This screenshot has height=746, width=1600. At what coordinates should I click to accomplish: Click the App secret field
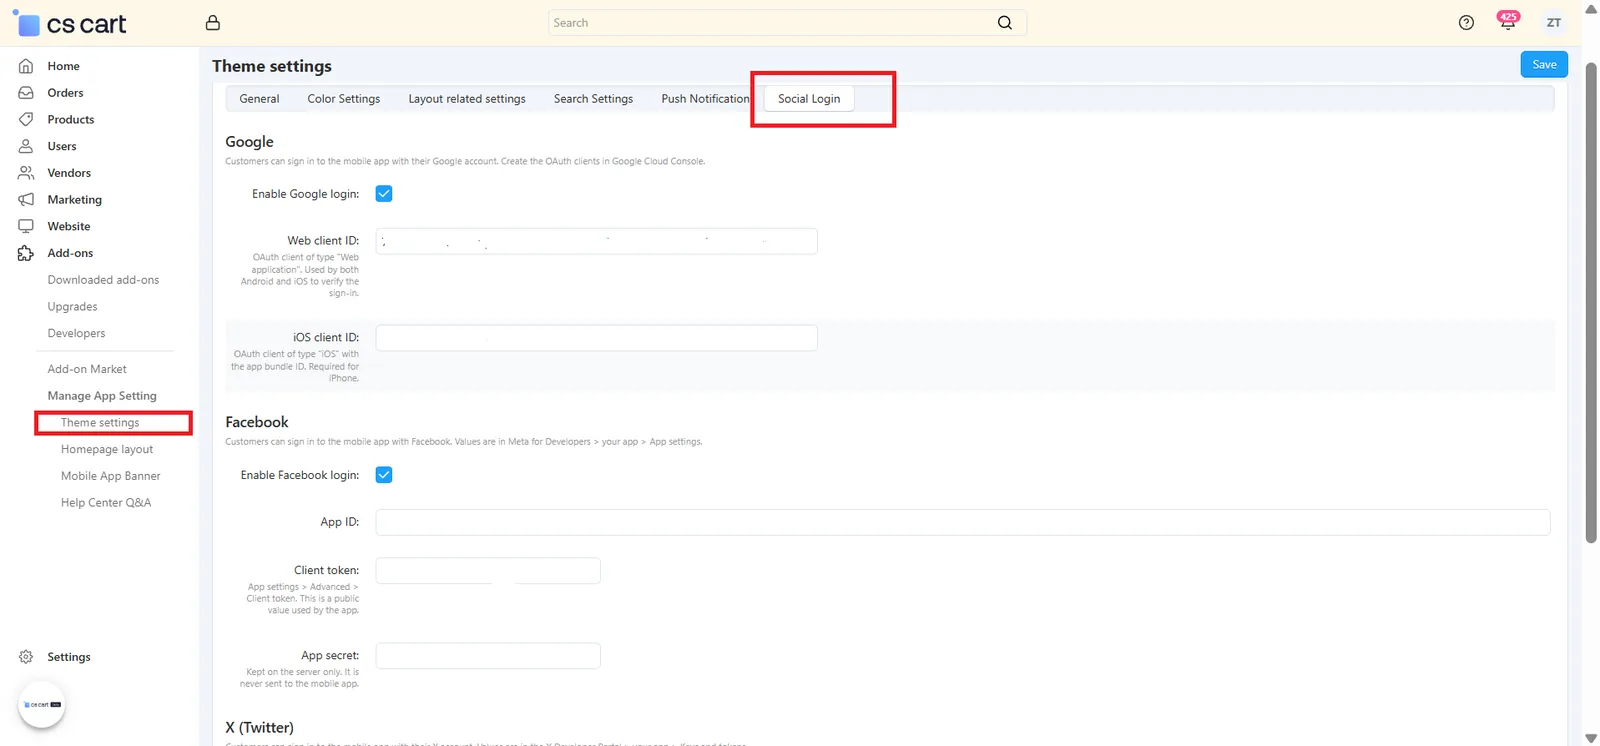pos(488,656)
